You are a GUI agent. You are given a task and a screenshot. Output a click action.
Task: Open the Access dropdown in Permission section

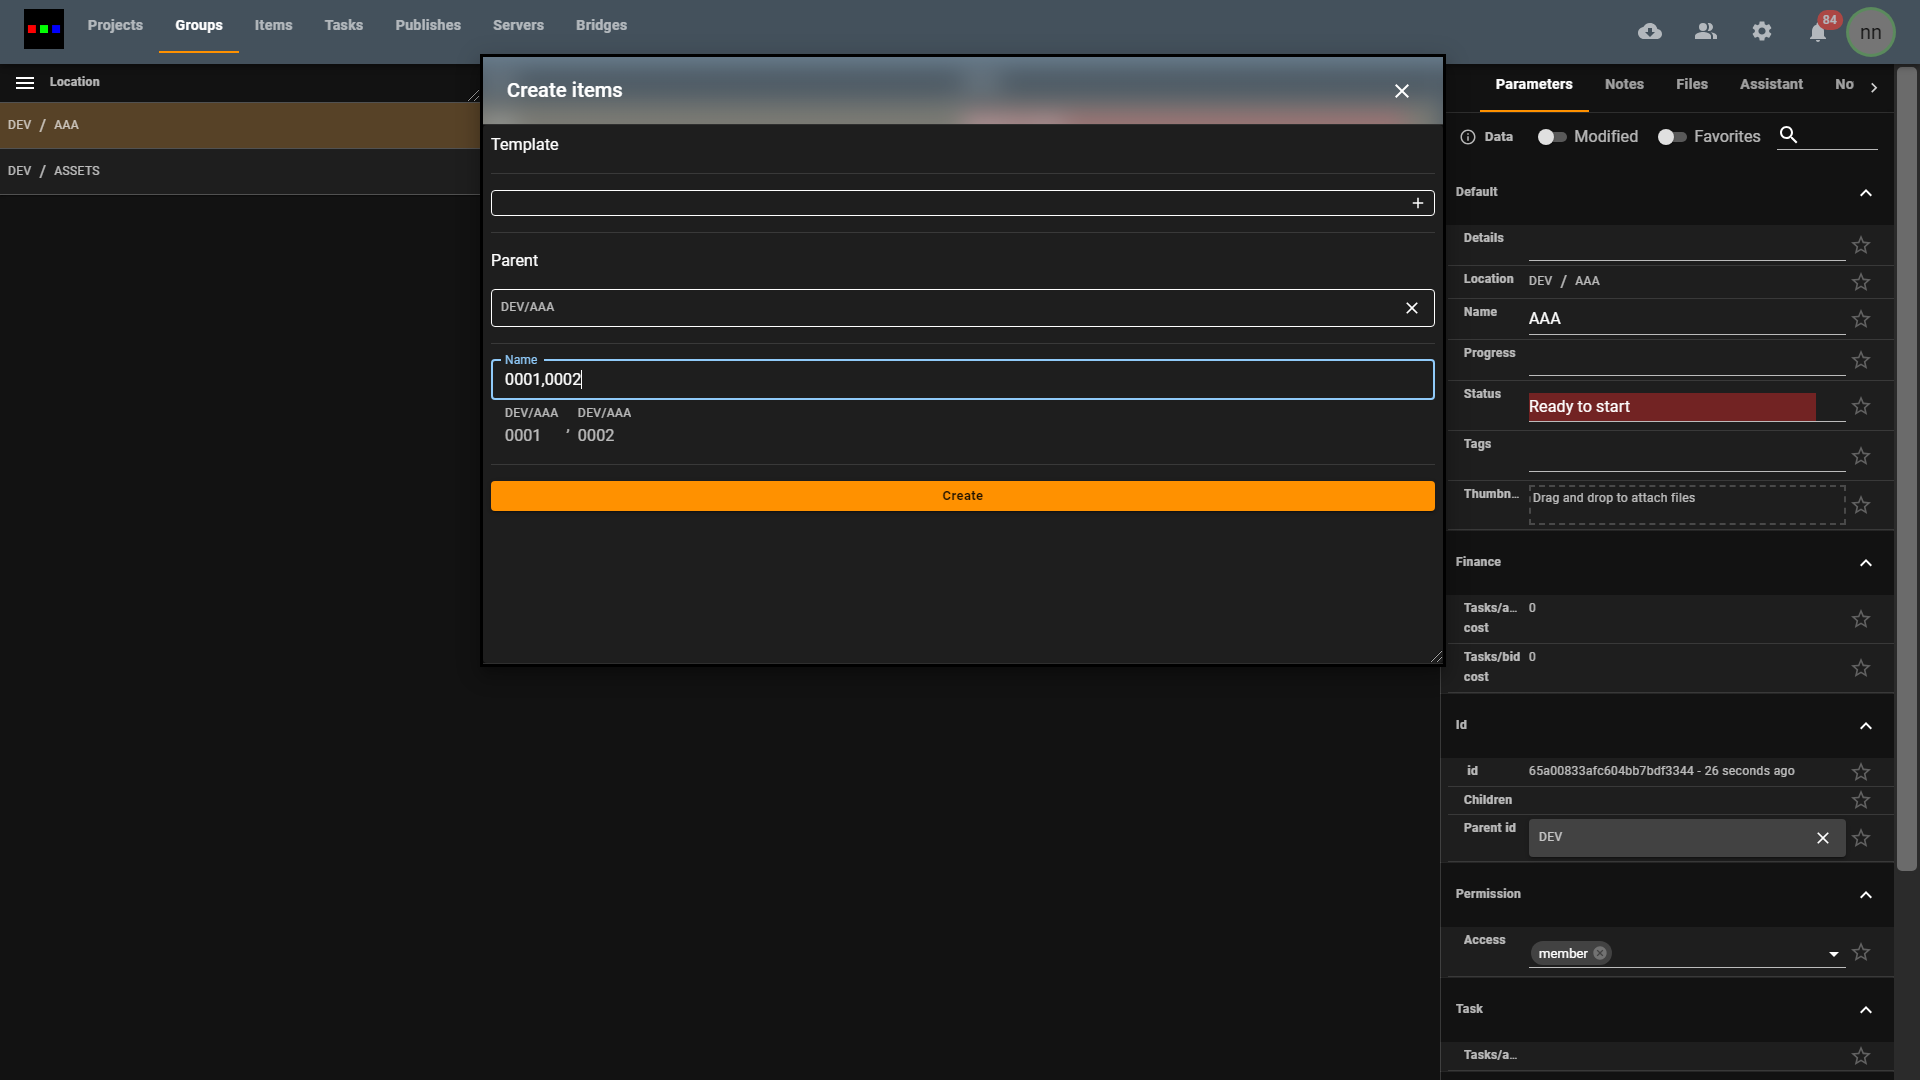pos(1834,953)
